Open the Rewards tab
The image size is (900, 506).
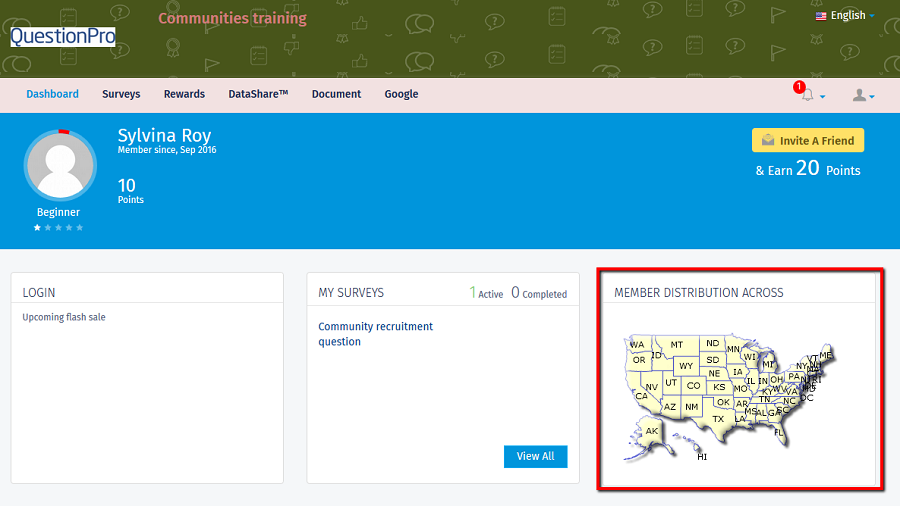coord(184,94)
